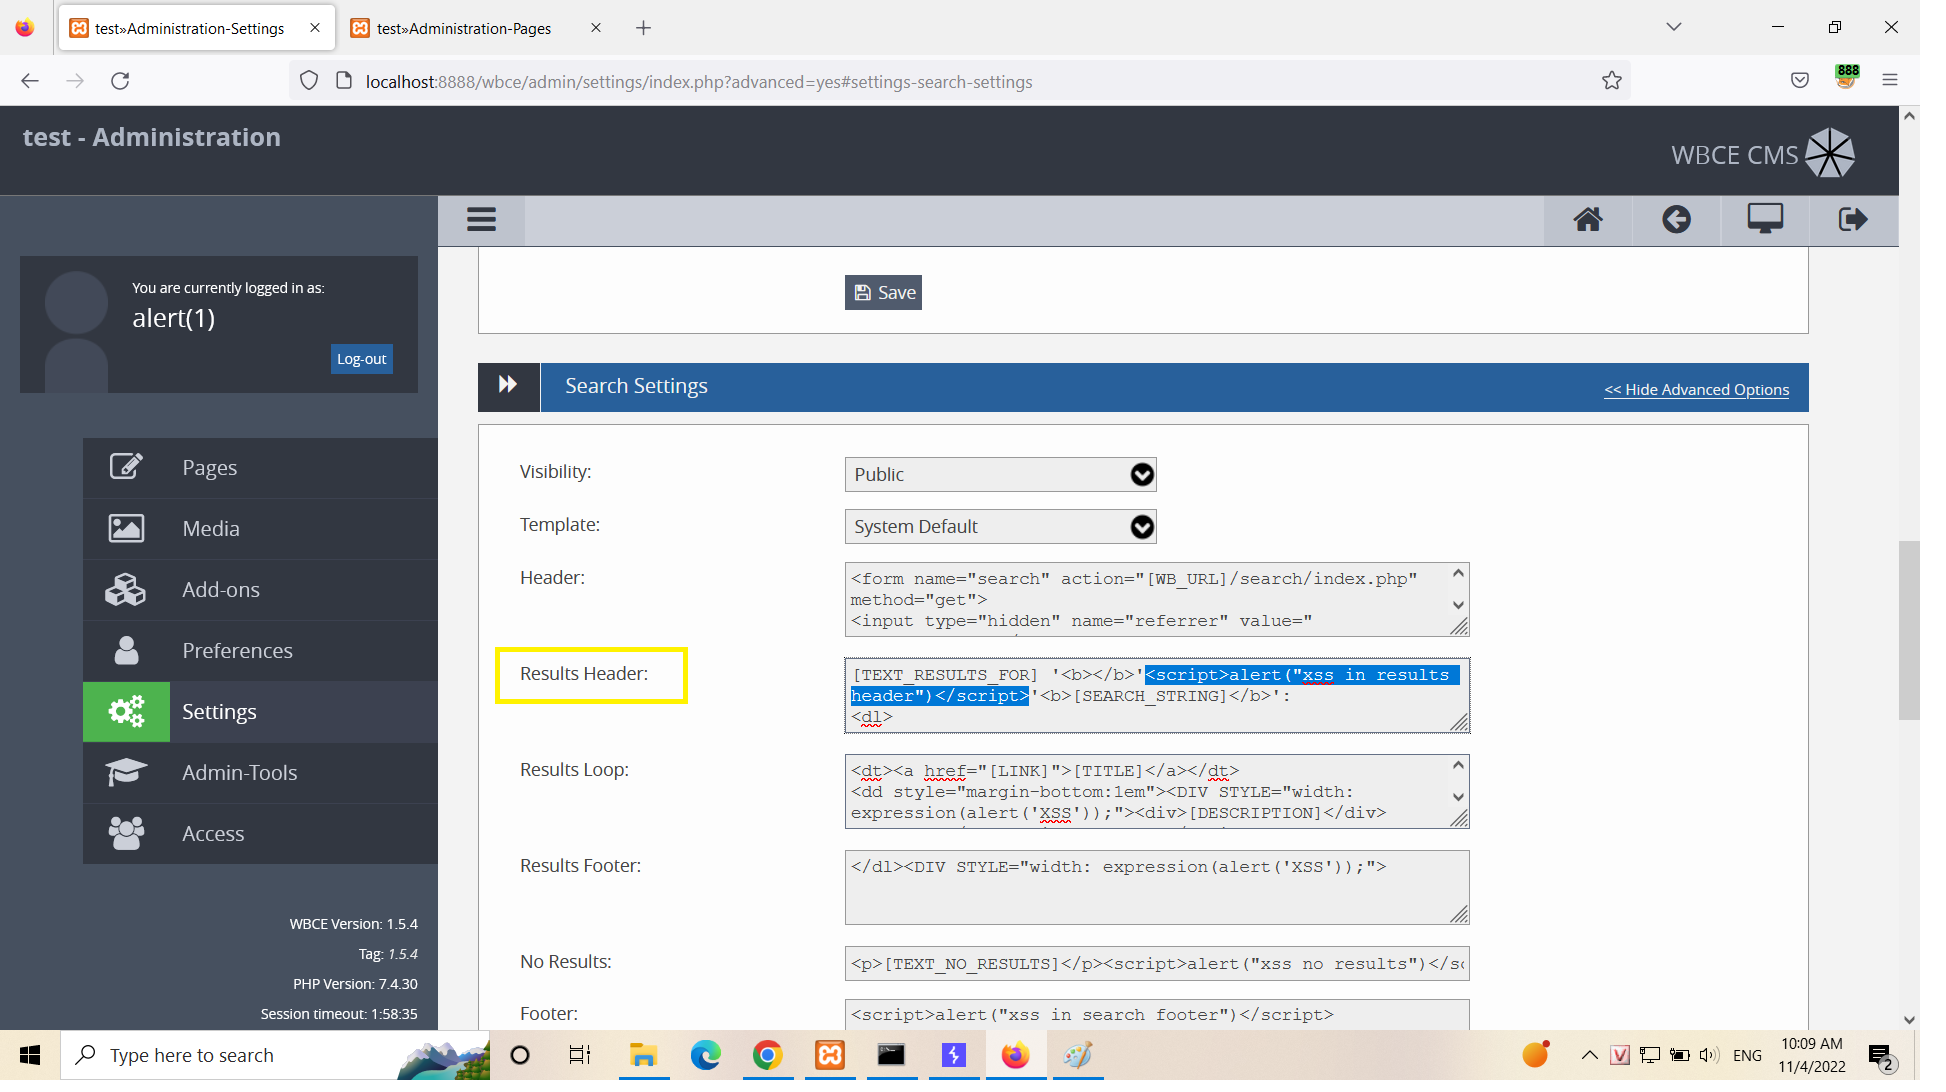1946x1092 pixels.
Task: Collapse Search Settings double-arrow expander
Action: (x=508, y=387)
